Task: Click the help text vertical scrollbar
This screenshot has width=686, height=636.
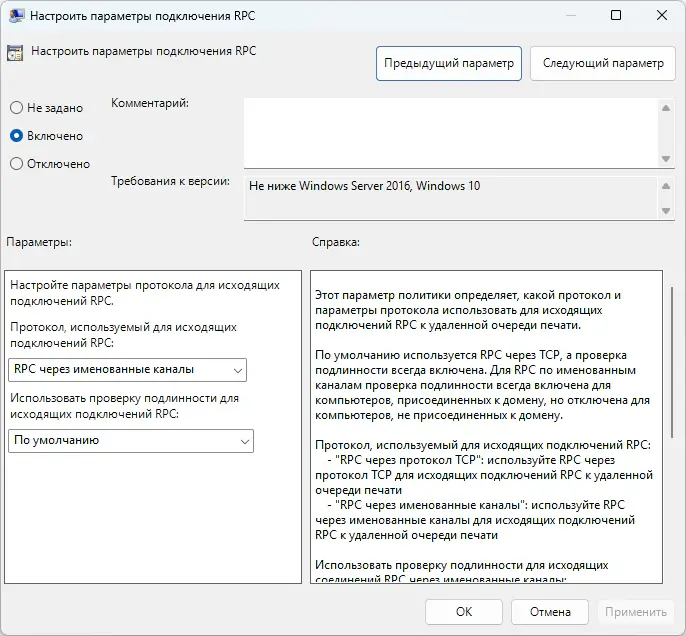Action: (x=672, y=362)
